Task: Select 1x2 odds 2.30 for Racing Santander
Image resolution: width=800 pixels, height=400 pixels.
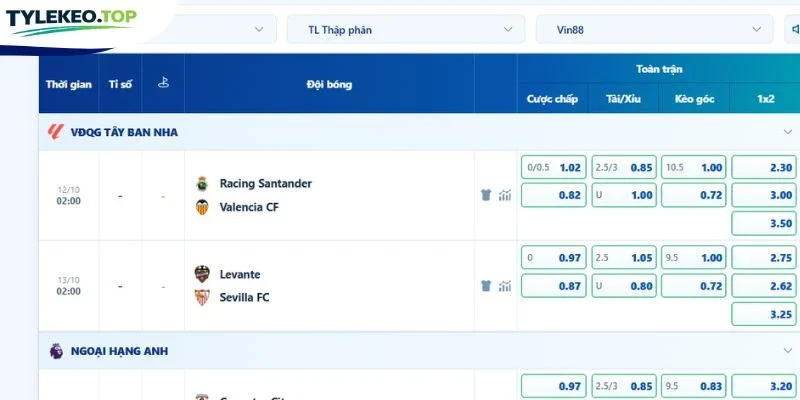Action: coord(764,167)
